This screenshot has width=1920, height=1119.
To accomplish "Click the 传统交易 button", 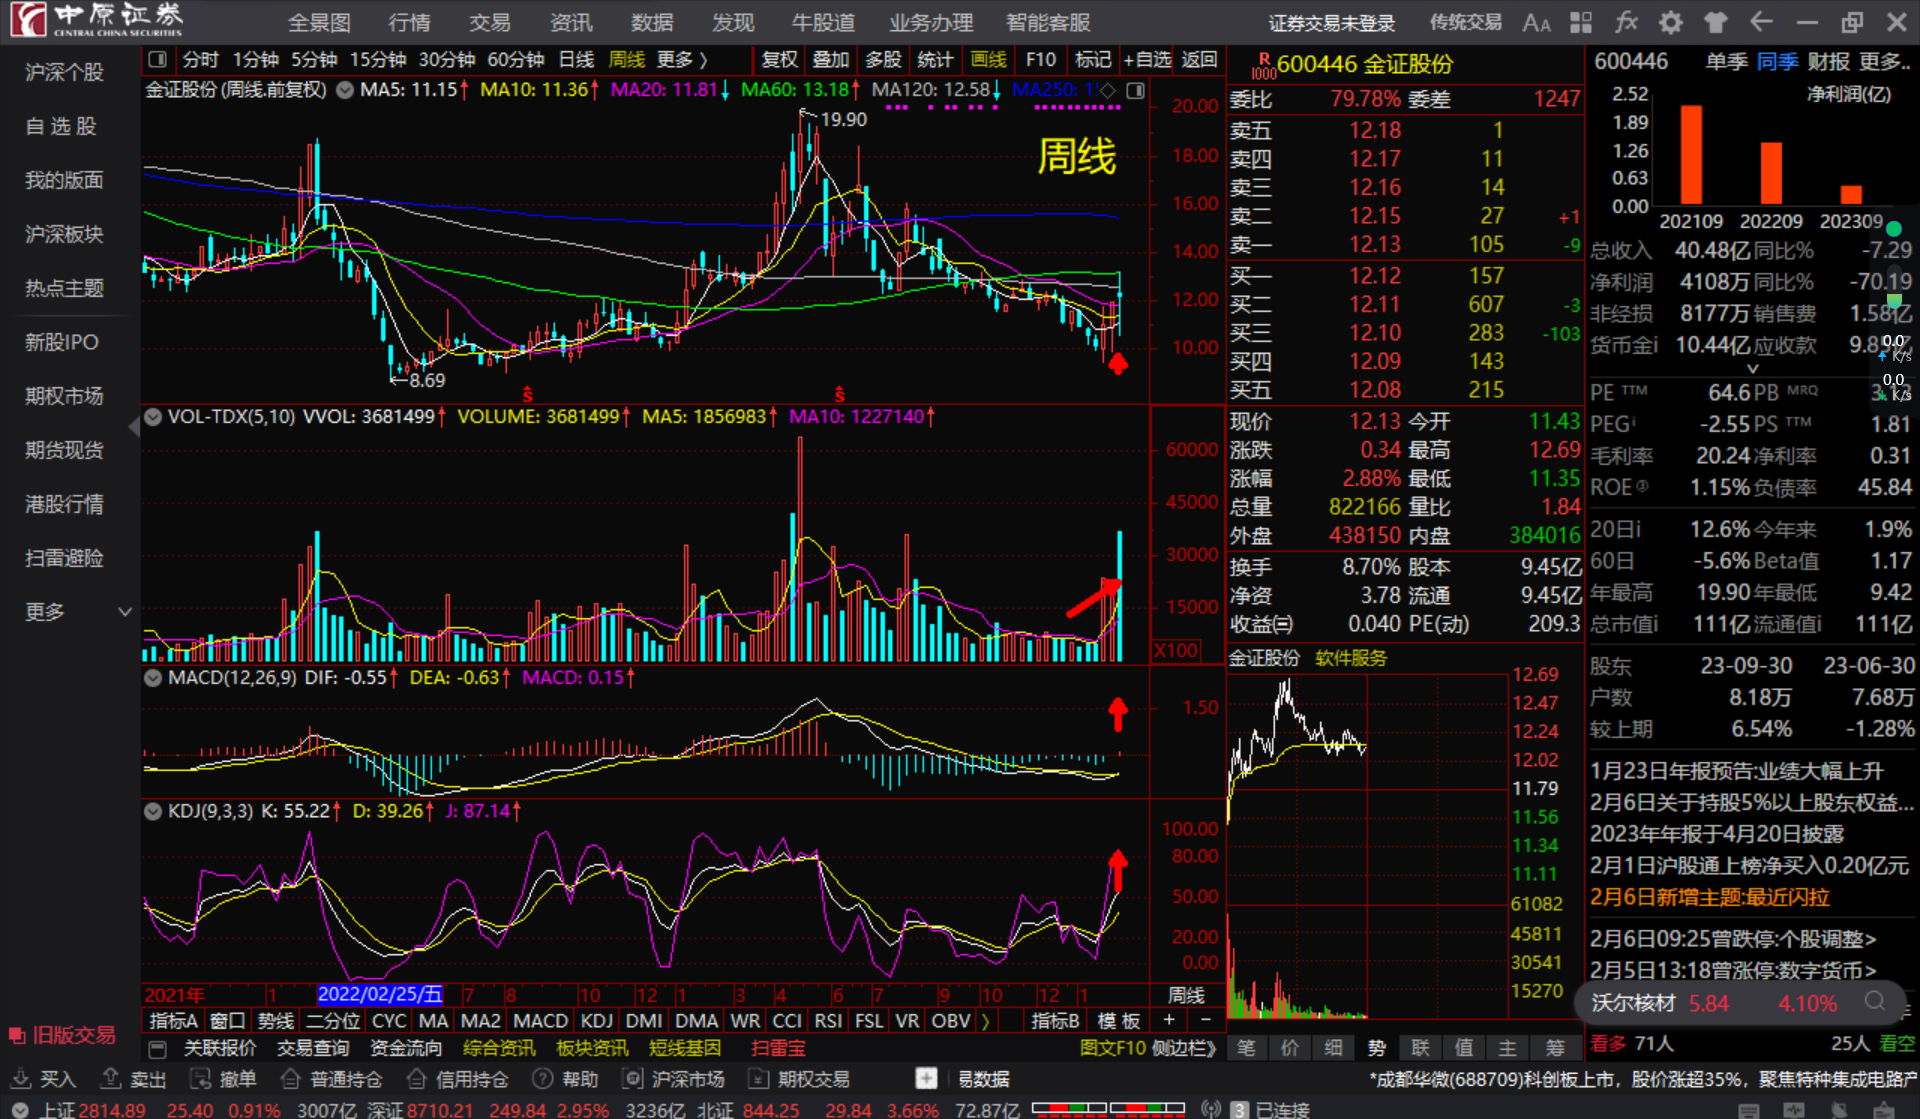I will point(1465,22).
